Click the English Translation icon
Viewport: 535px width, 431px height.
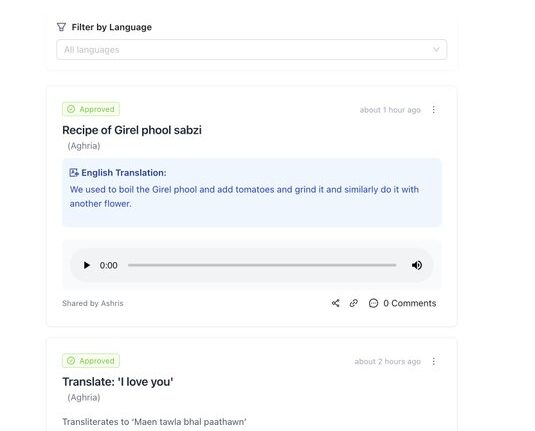point(74,173)
